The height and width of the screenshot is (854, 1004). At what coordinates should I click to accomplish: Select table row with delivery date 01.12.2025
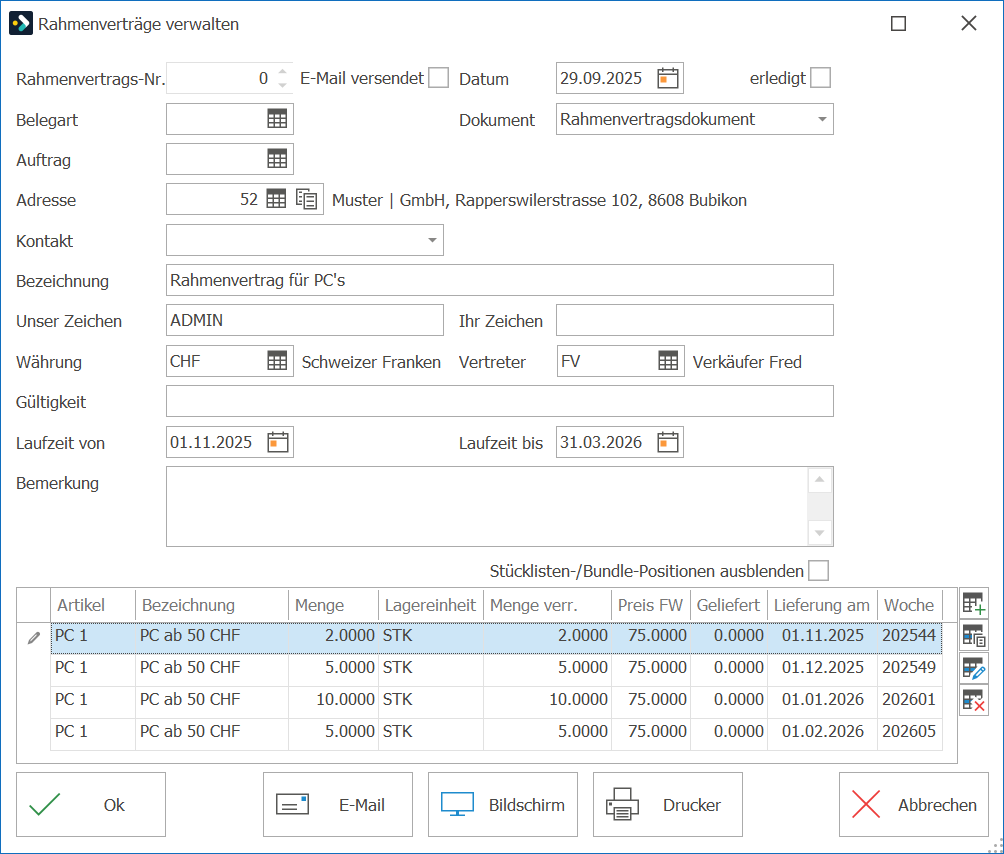pos(496,668)
